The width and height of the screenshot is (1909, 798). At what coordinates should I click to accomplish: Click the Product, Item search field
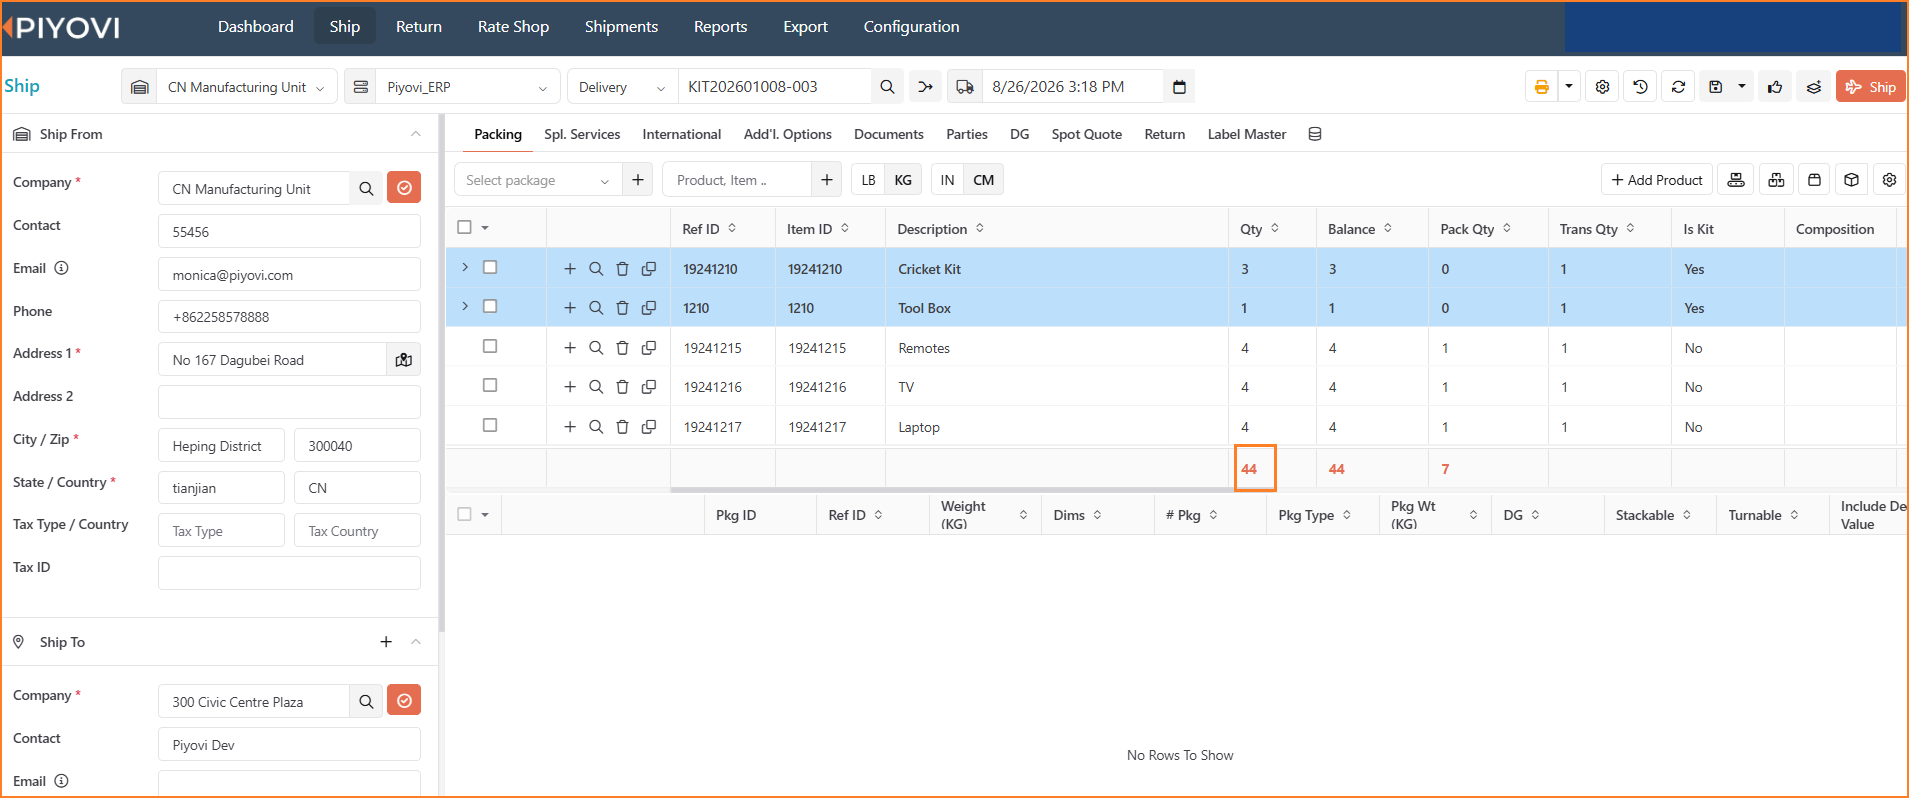tap(737, 180)
